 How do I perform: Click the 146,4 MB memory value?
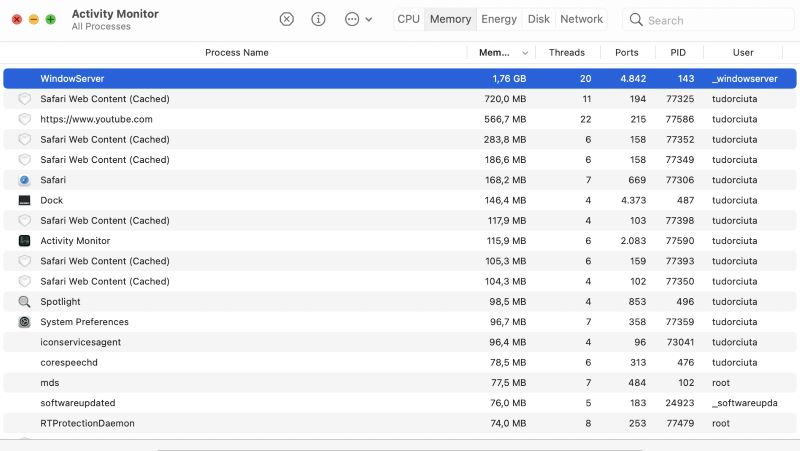[x=505, y=201]
